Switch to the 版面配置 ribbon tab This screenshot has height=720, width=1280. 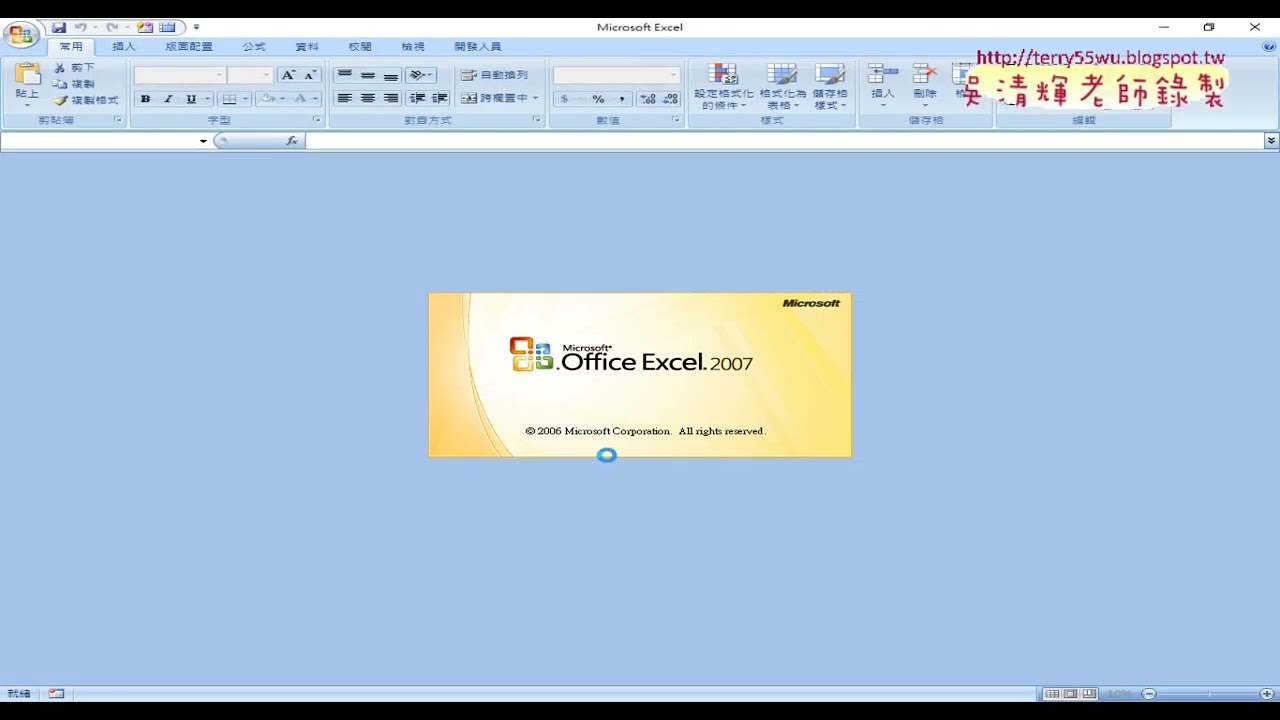[189, 47]
